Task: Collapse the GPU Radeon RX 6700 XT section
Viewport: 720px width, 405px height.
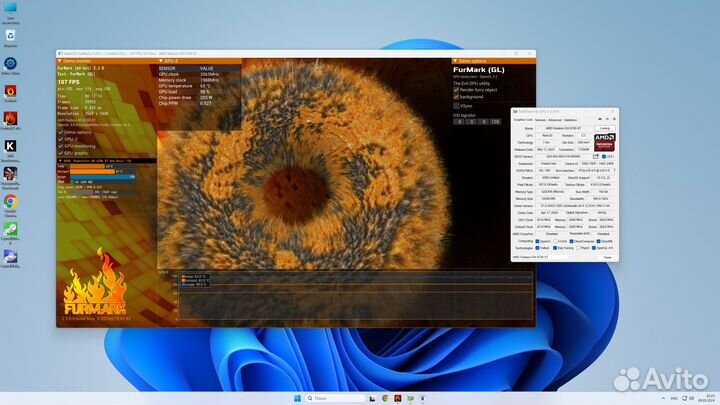Action: point(60,161)
